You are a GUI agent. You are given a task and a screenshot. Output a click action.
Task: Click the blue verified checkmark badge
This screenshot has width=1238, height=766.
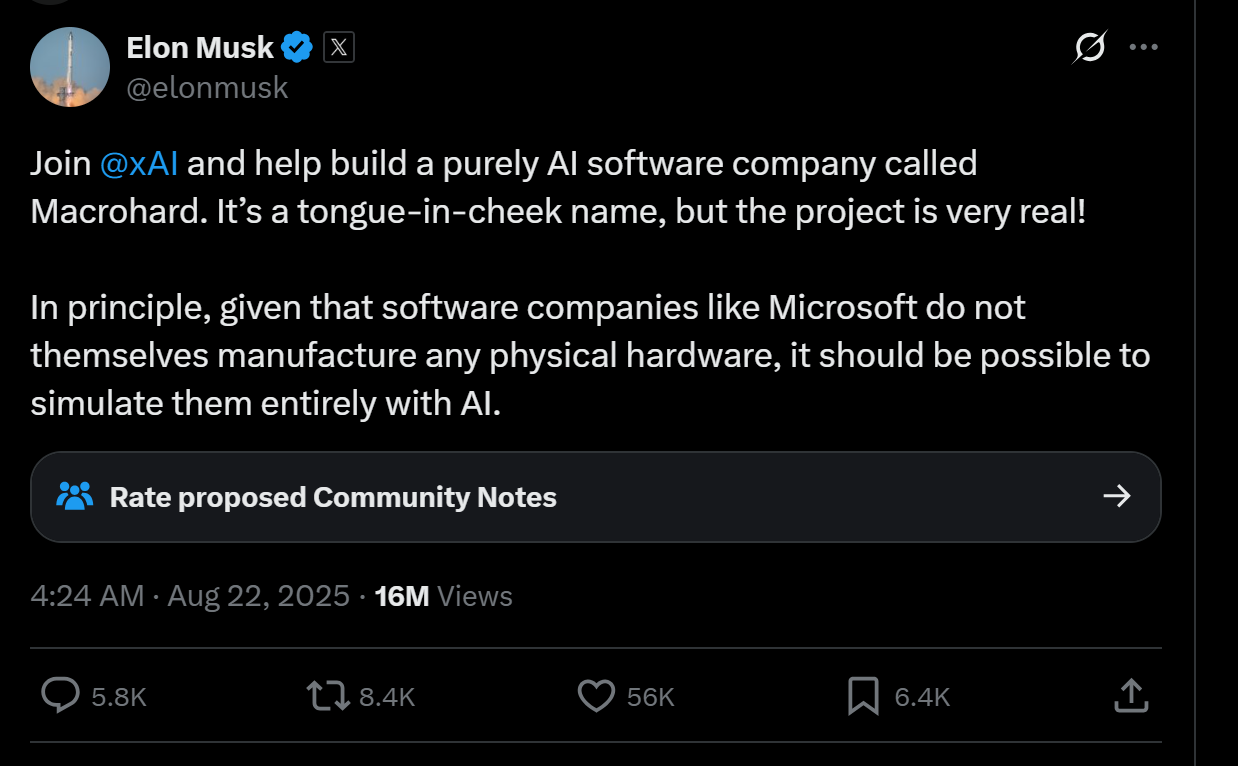pyautogui.click(x=297, y=47)
